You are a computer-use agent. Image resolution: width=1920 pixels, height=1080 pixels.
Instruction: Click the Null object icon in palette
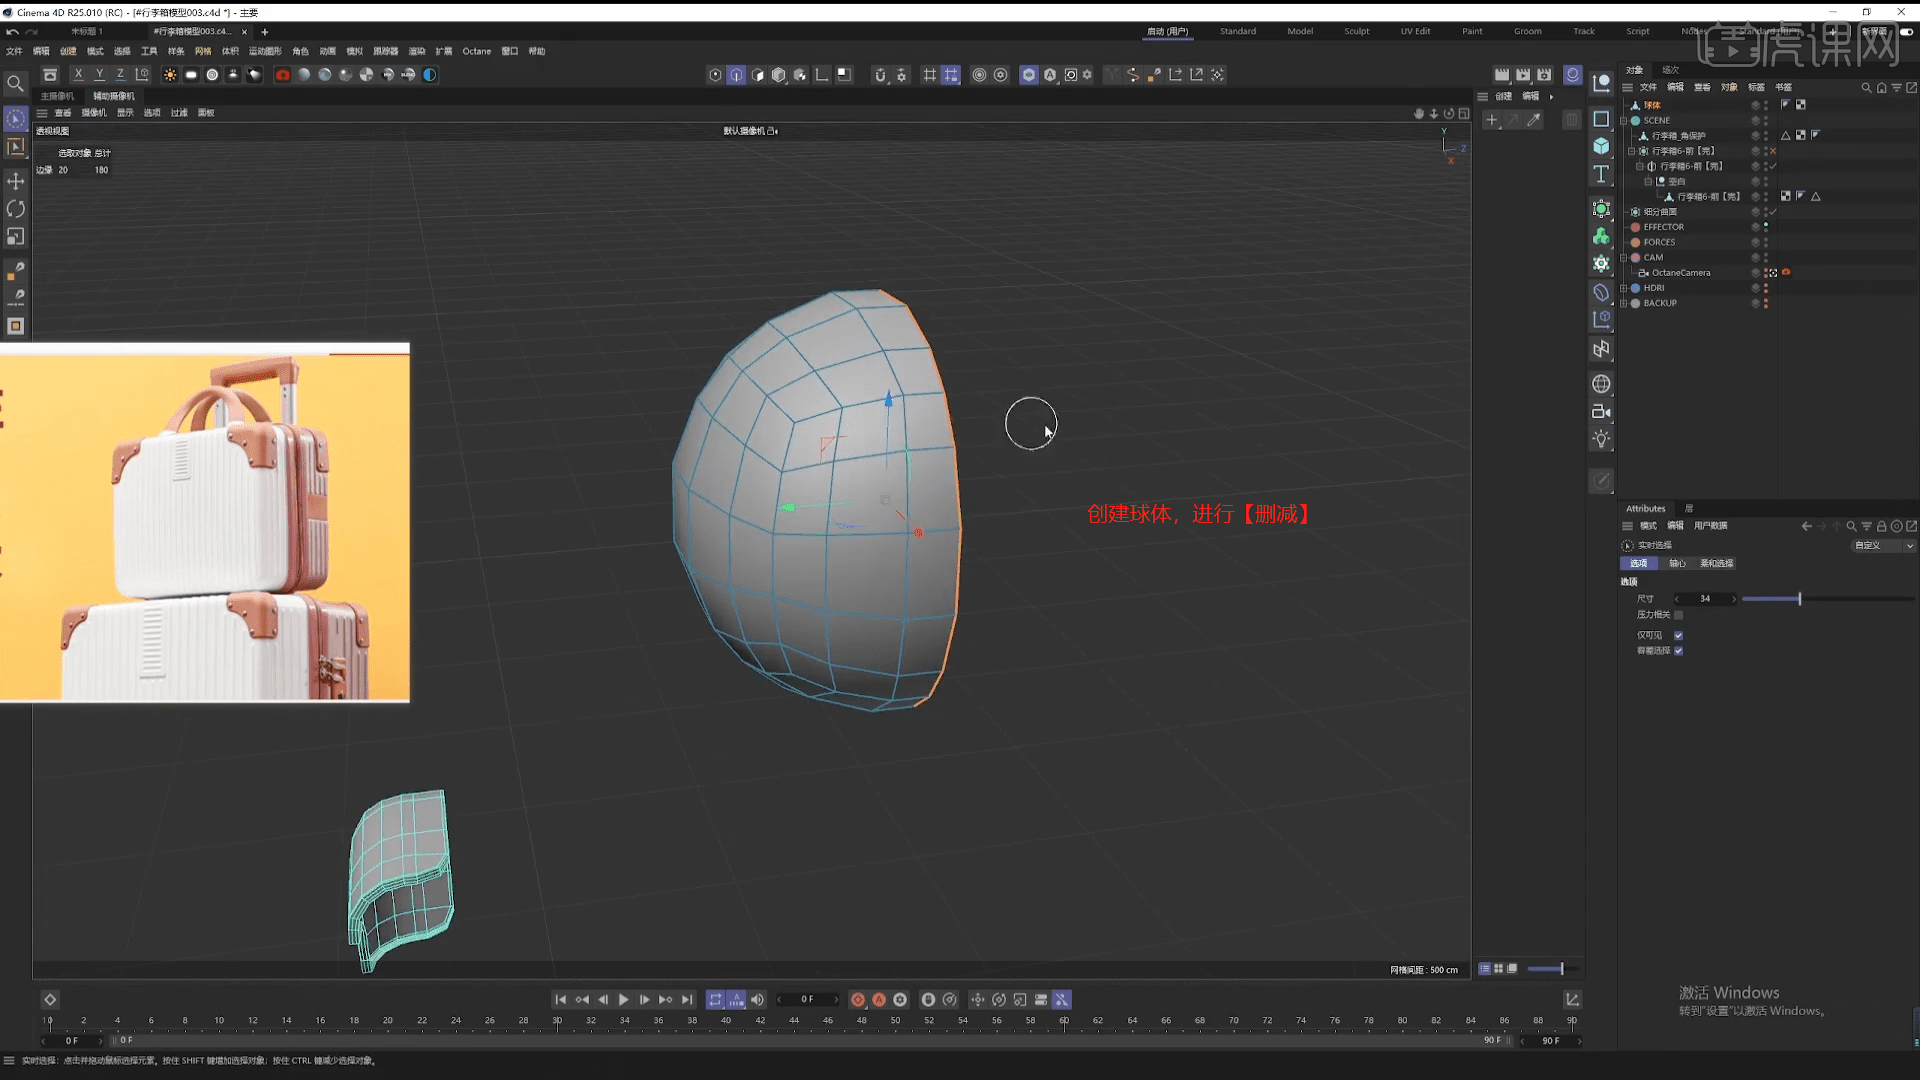point(1601,83)
